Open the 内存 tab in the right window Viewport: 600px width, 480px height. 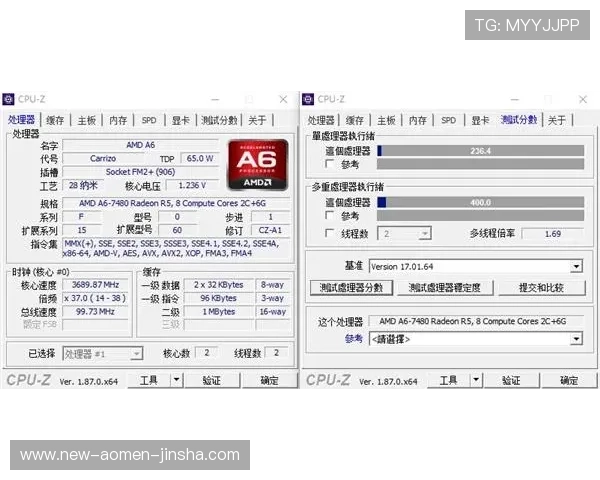(417, 120)
